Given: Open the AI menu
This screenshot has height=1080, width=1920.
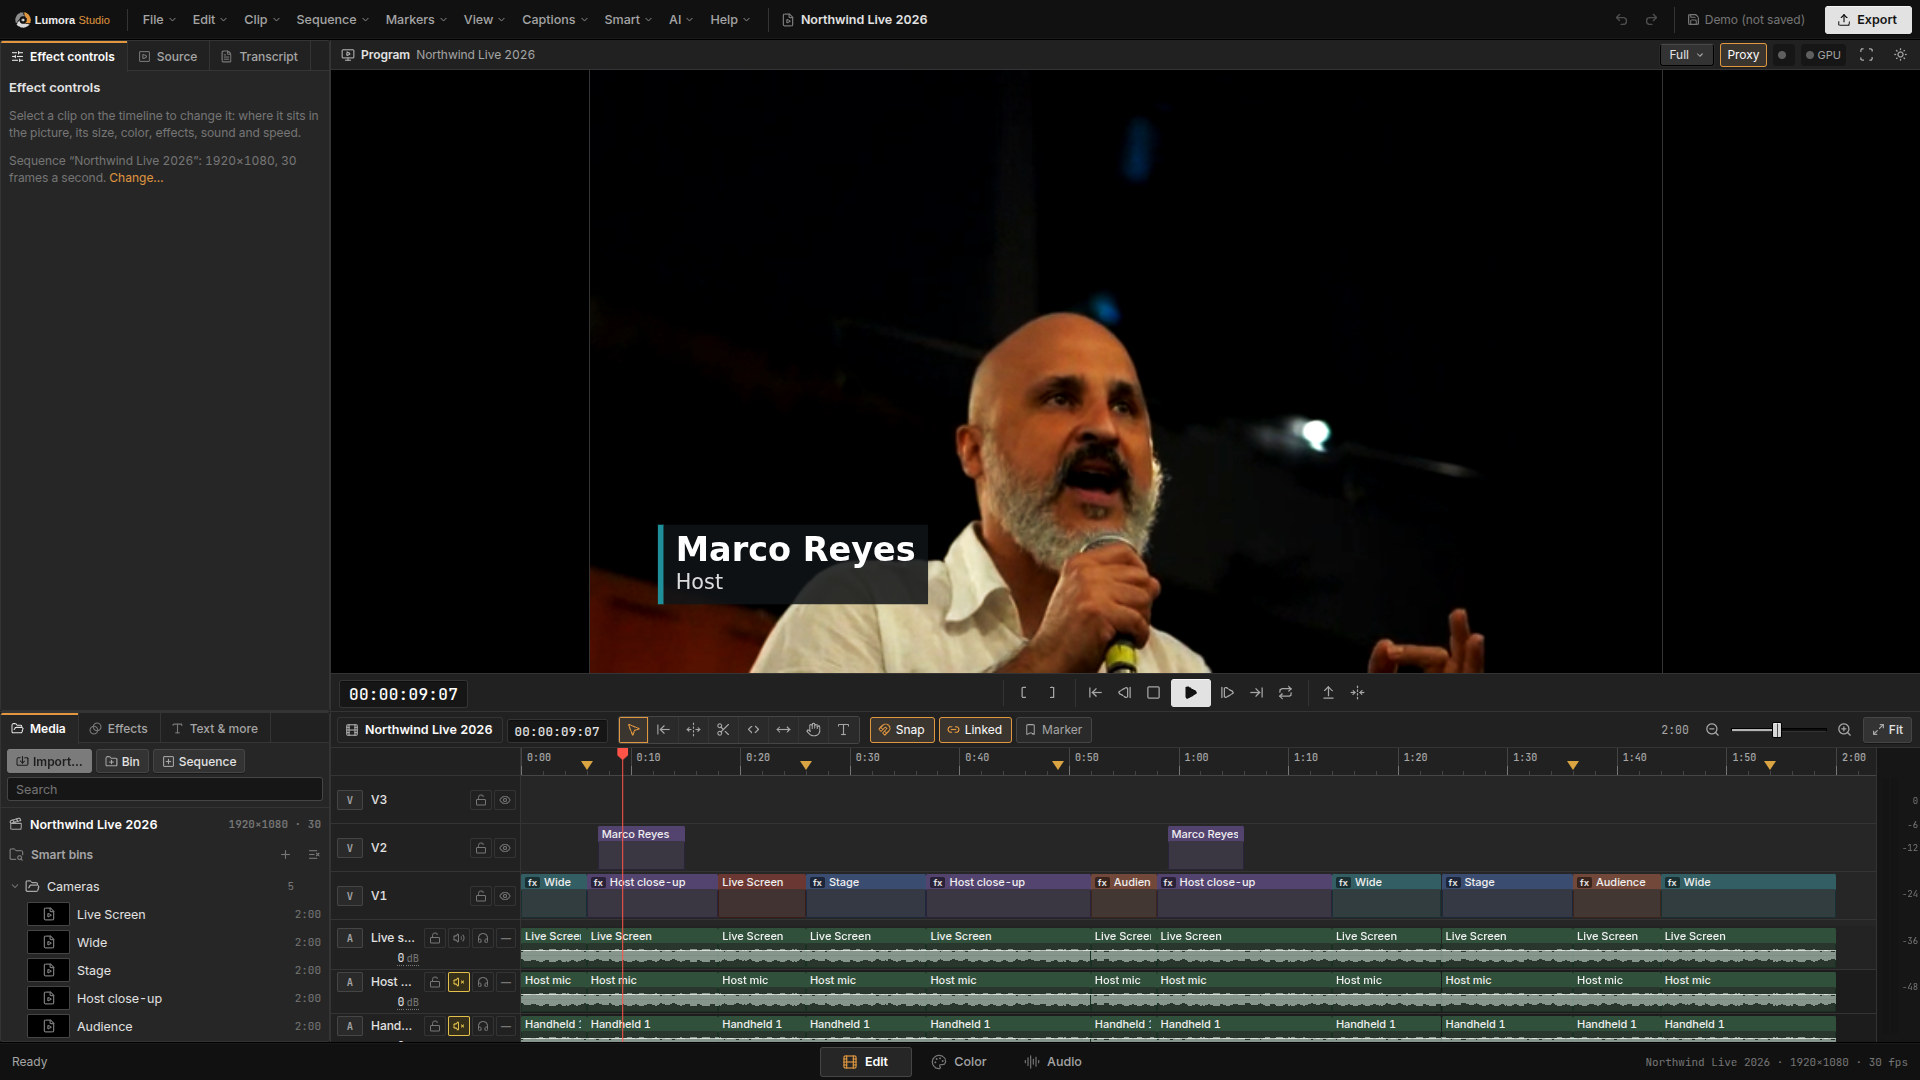Looking at the screenshot, I should pyautogui.click(x=681, y=20).
